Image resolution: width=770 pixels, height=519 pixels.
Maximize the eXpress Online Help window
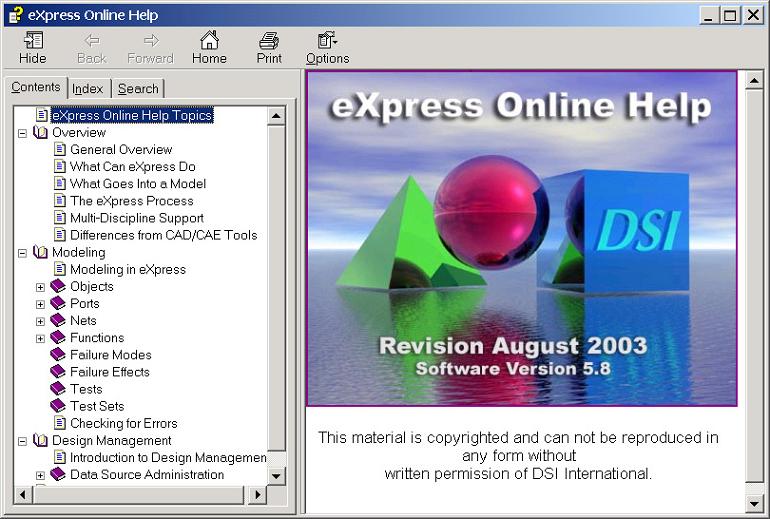click(x=730, y=15)
